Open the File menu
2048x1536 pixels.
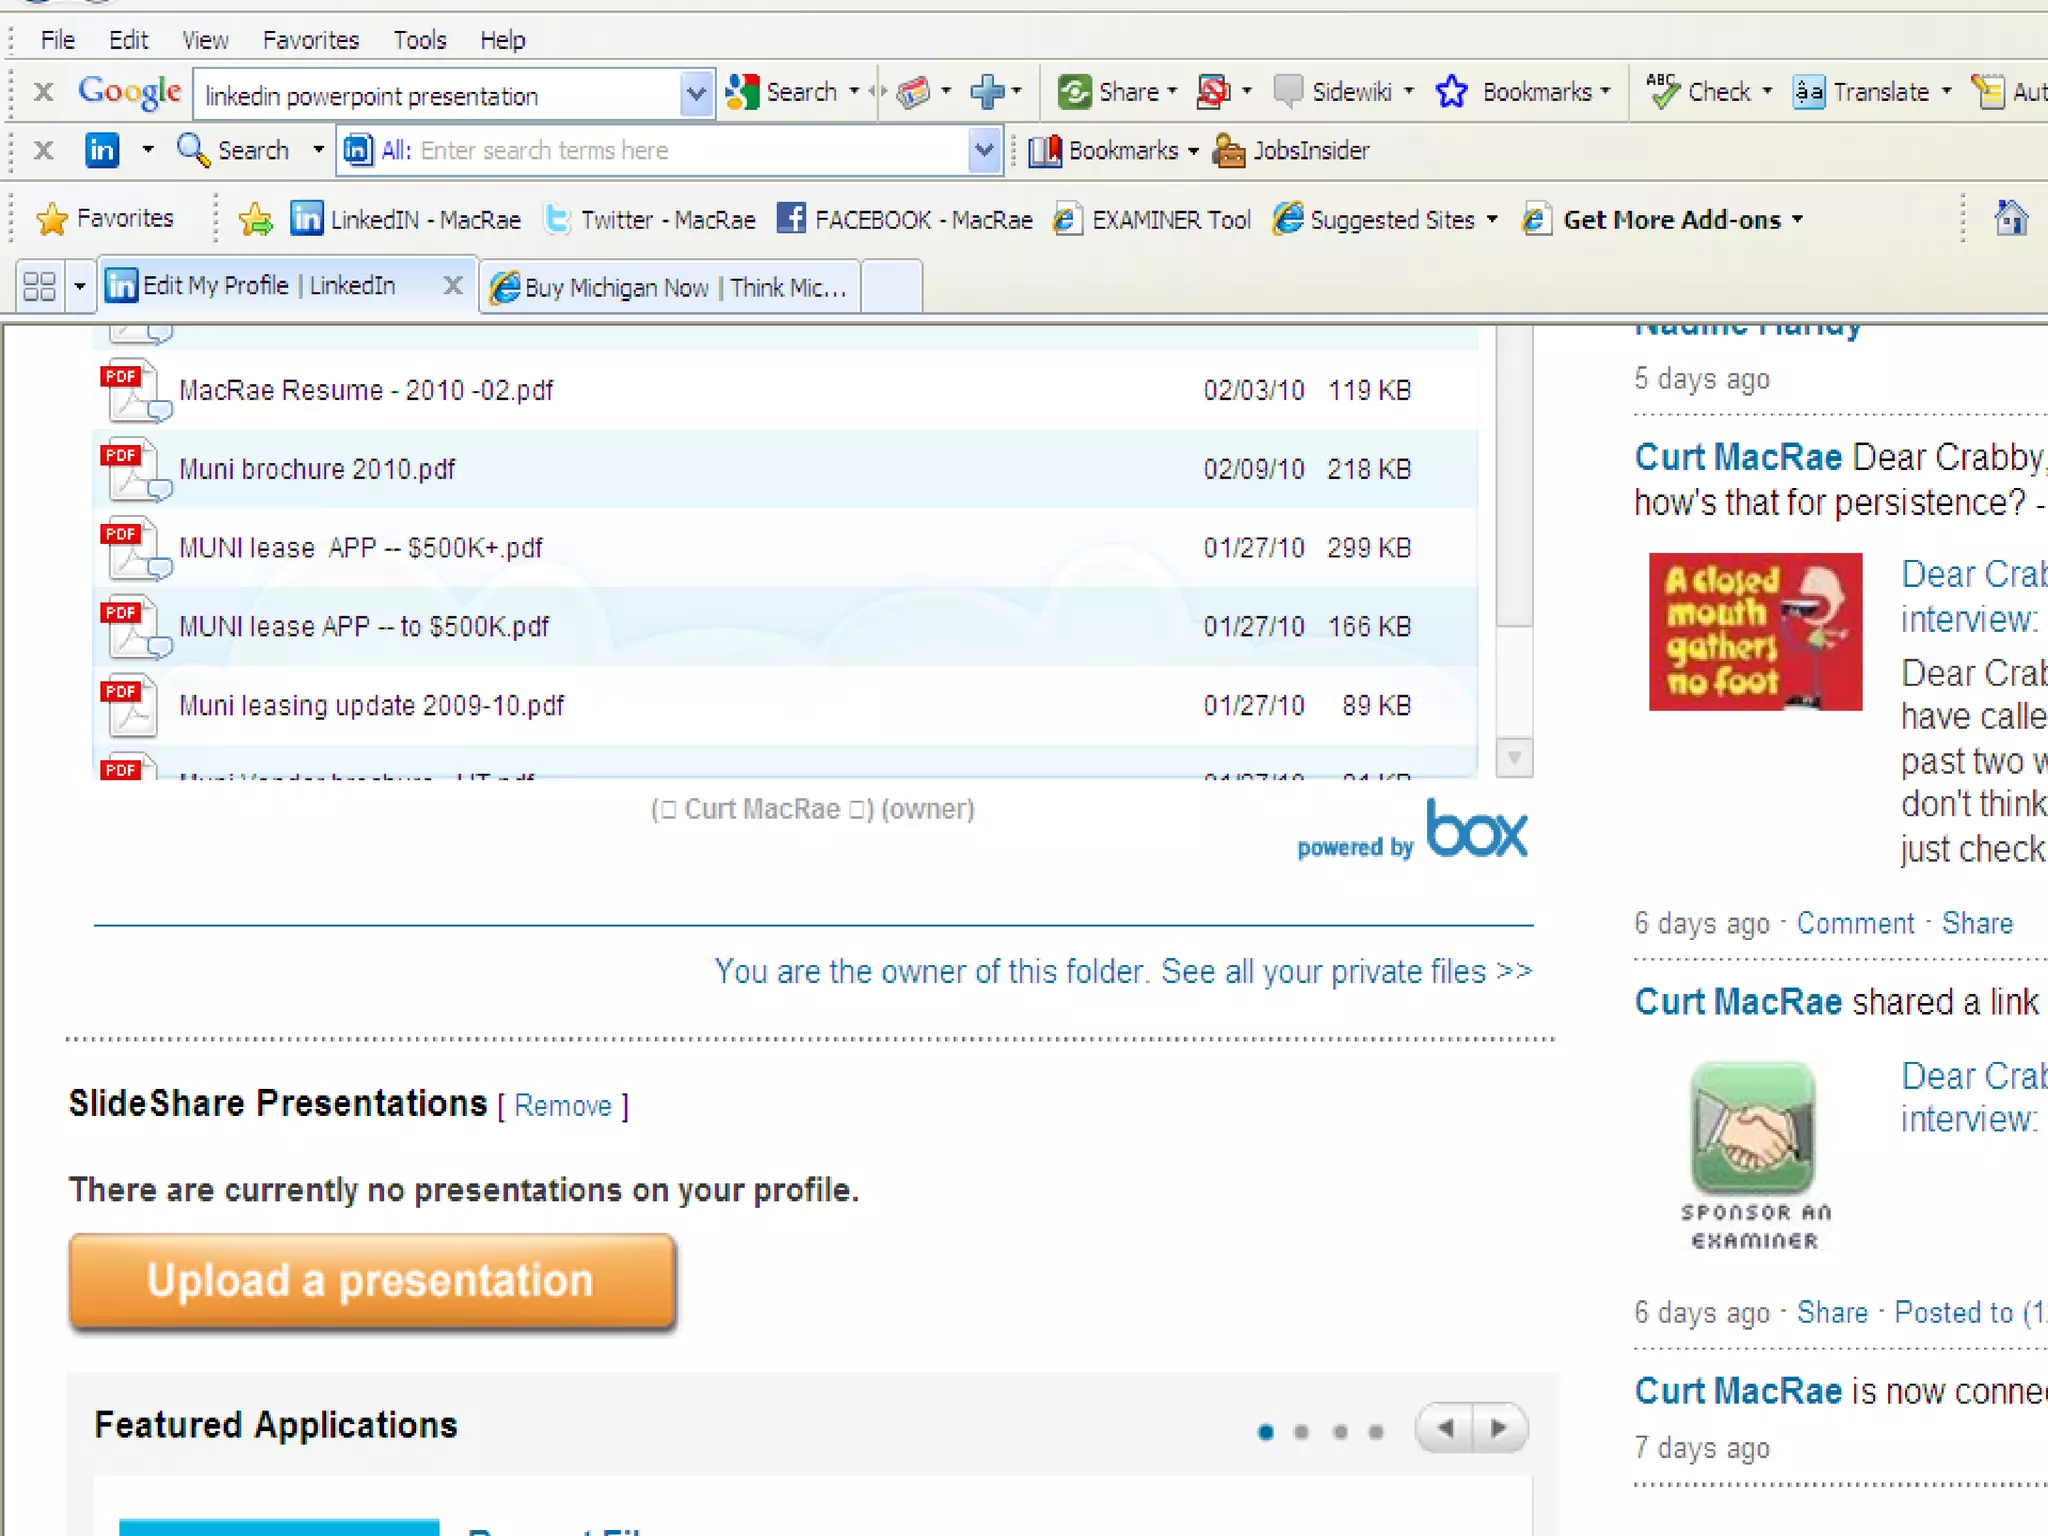pos(58,40)
